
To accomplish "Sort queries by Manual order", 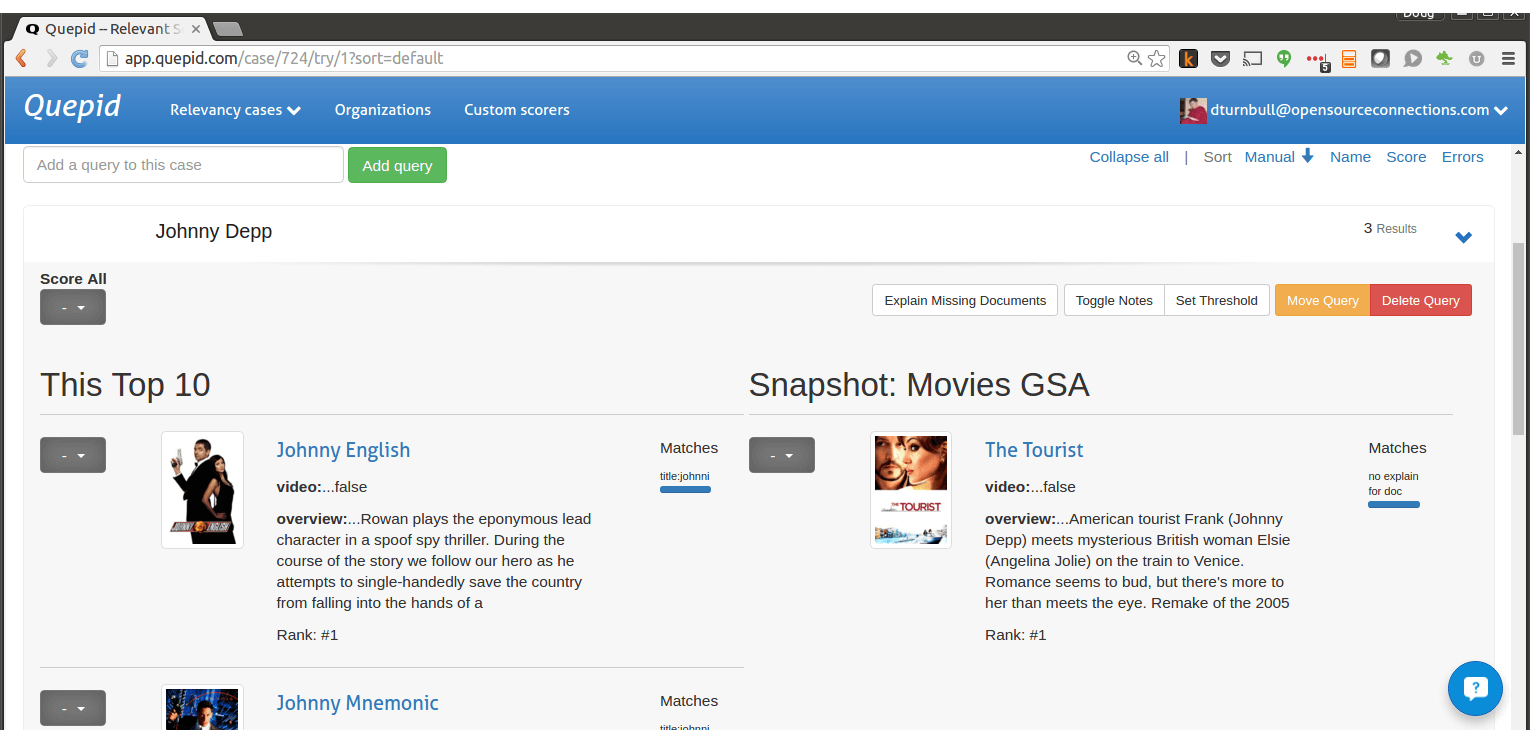I will click(1270, 157).
